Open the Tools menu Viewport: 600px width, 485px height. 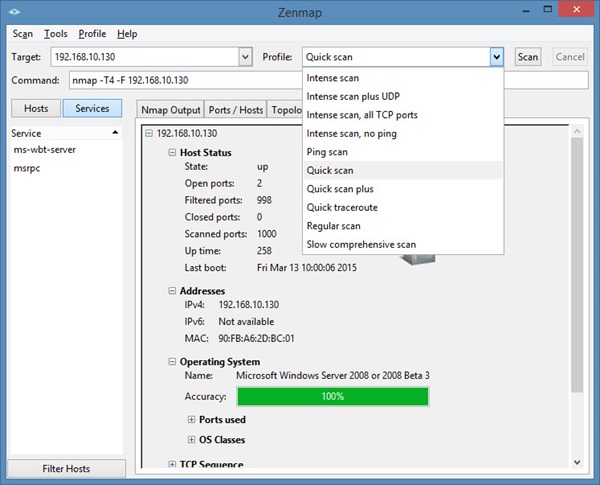click(55, 34)
